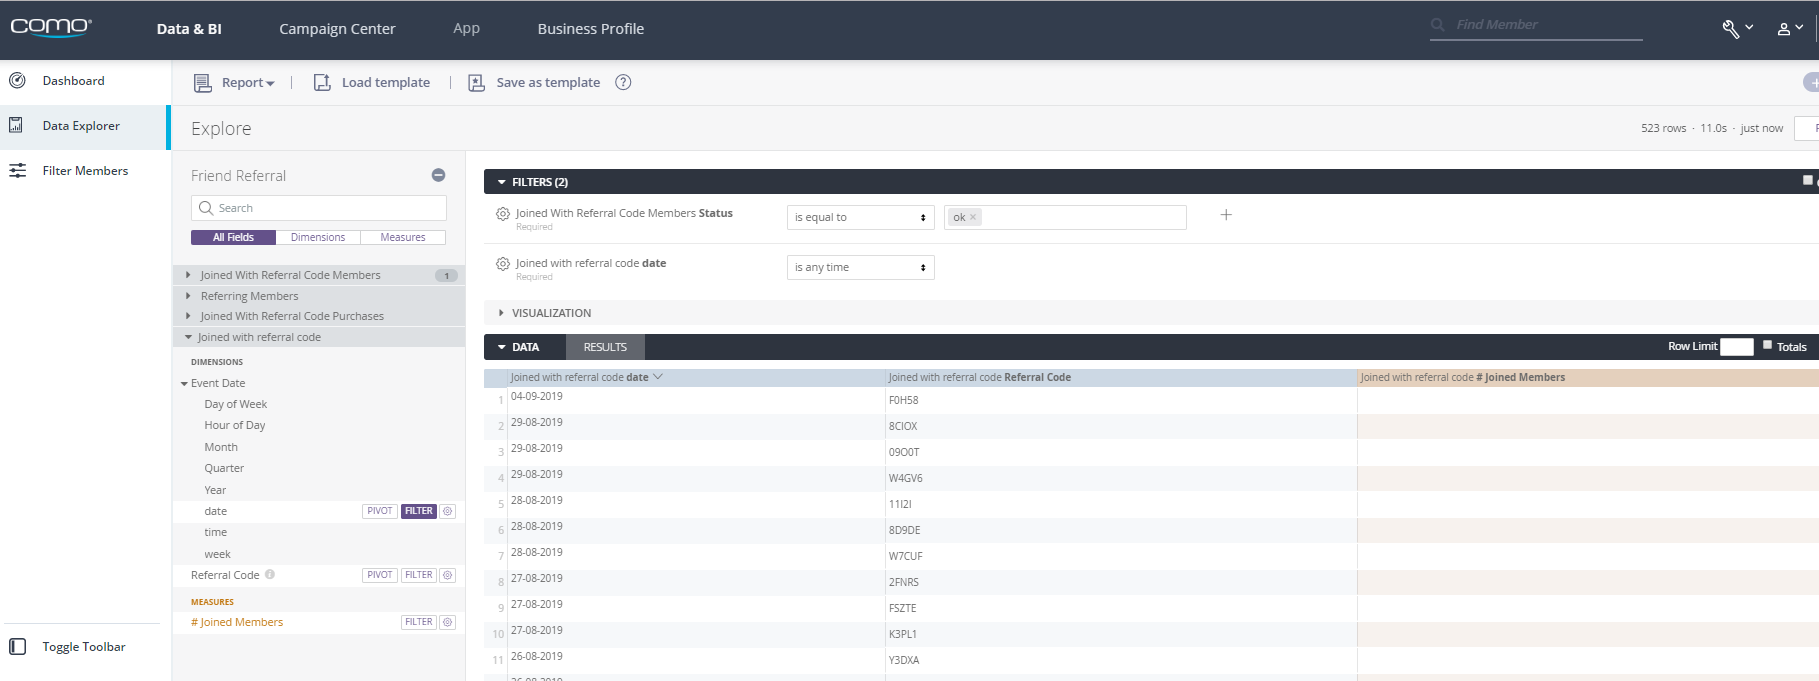
Task: Open the user account icon menu
Action: point(1784,29)
